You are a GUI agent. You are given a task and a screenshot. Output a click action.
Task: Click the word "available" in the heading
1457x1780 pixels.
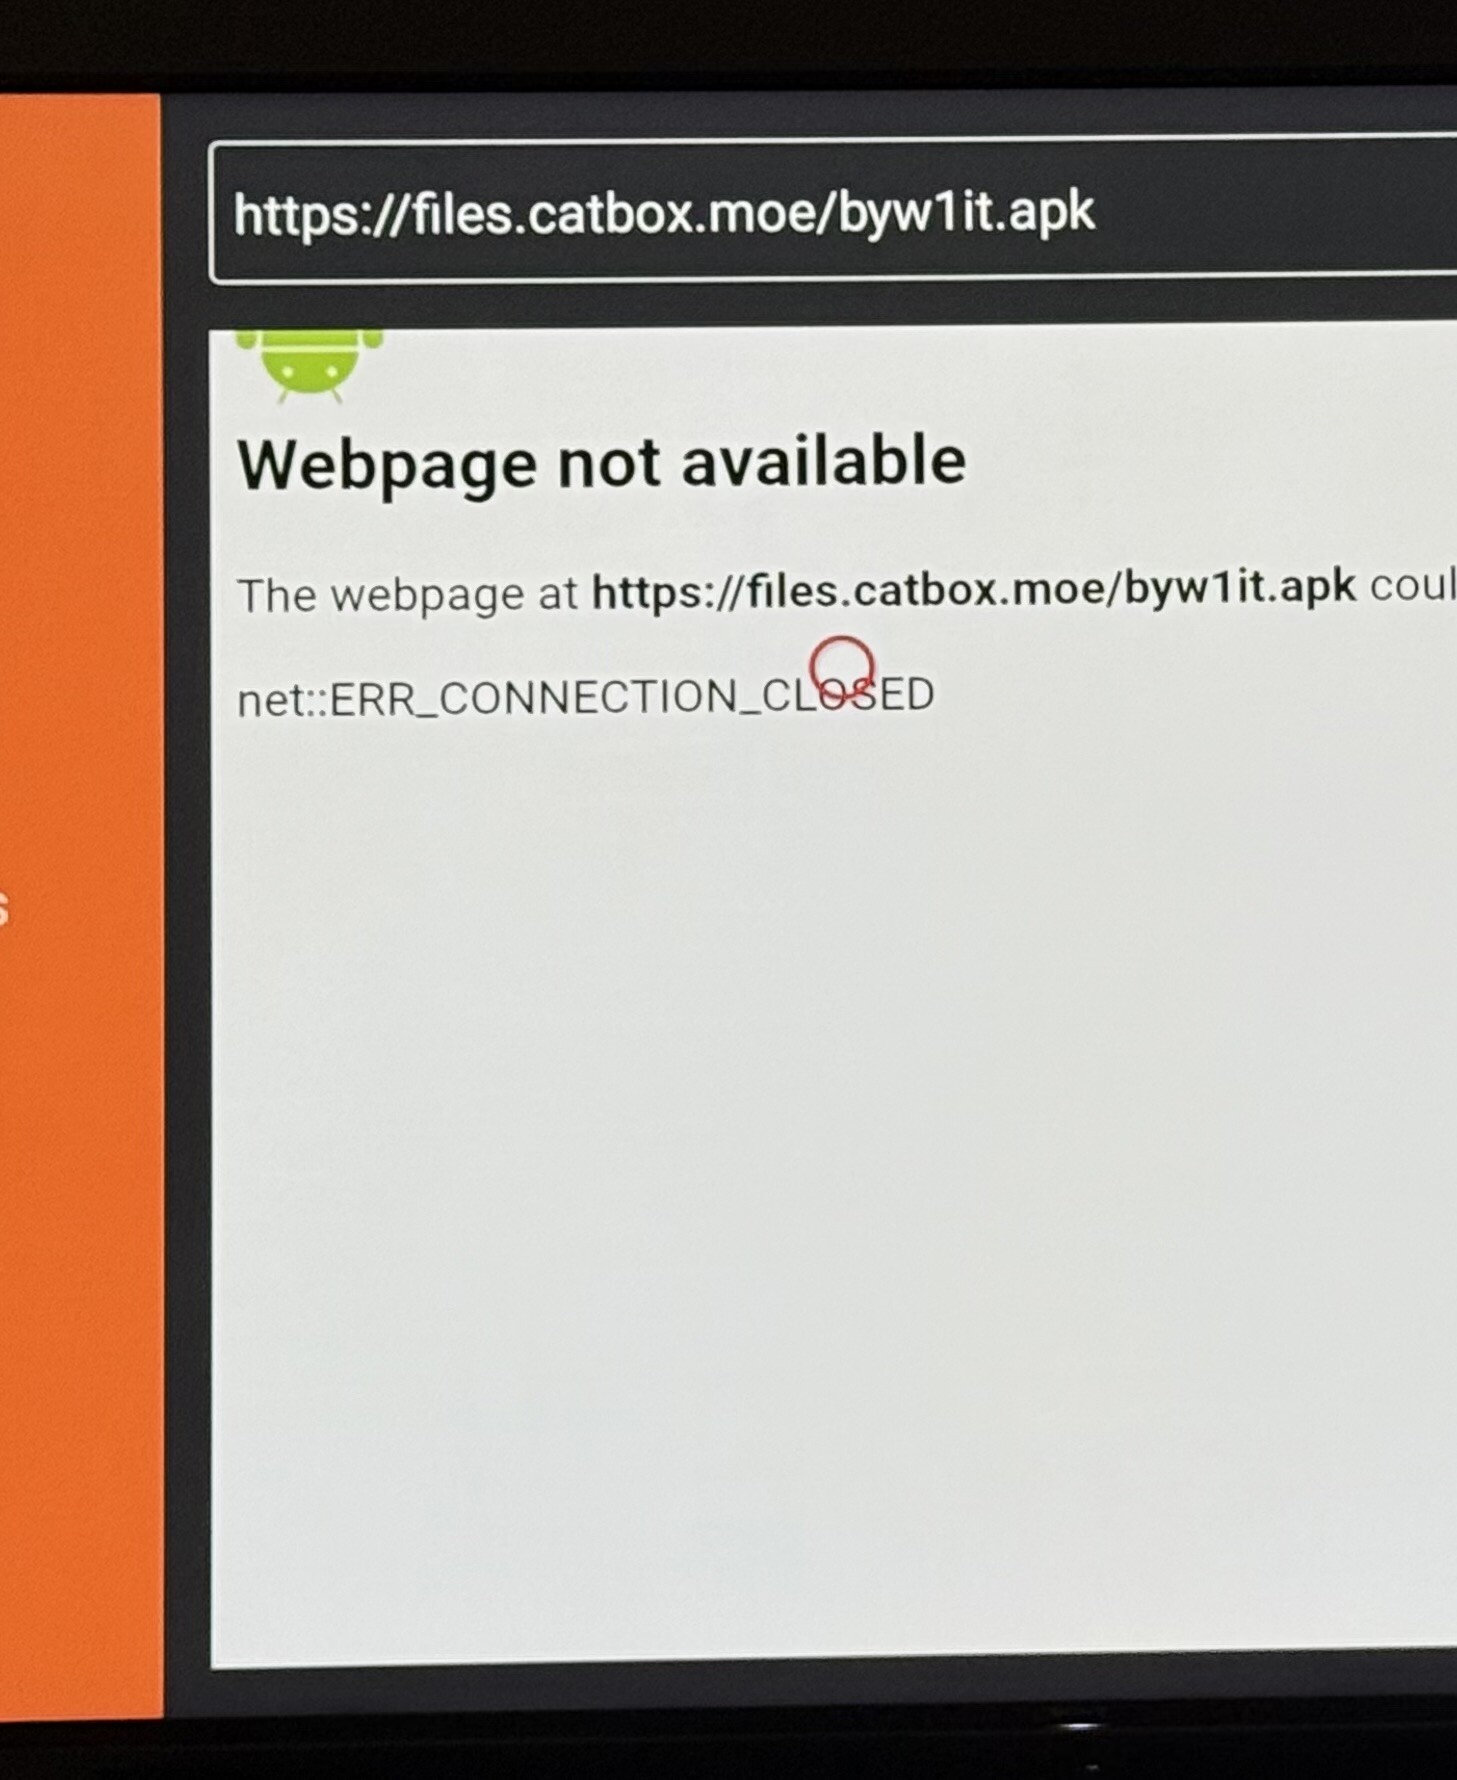click(823, 461)
